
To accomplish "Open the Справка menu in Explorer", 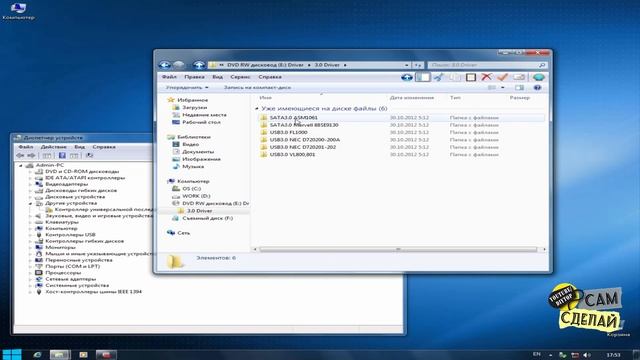I will coord(270,77).
